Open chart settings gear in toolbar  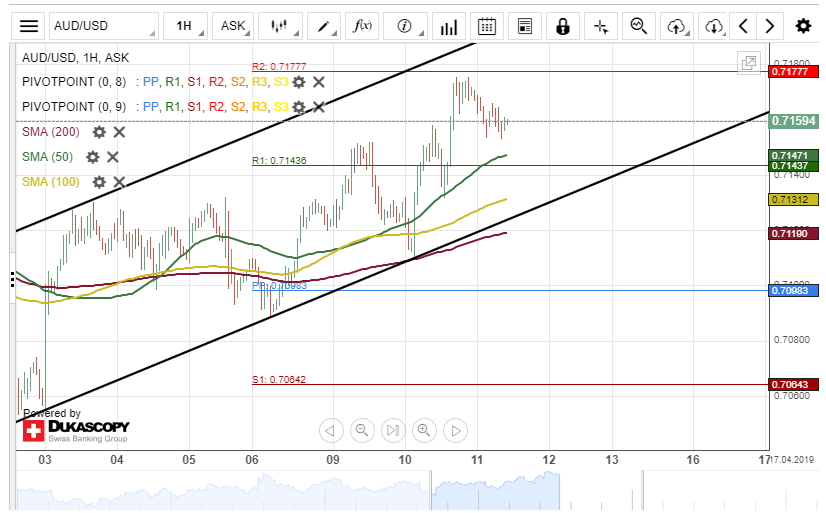[x=803, y=26]
